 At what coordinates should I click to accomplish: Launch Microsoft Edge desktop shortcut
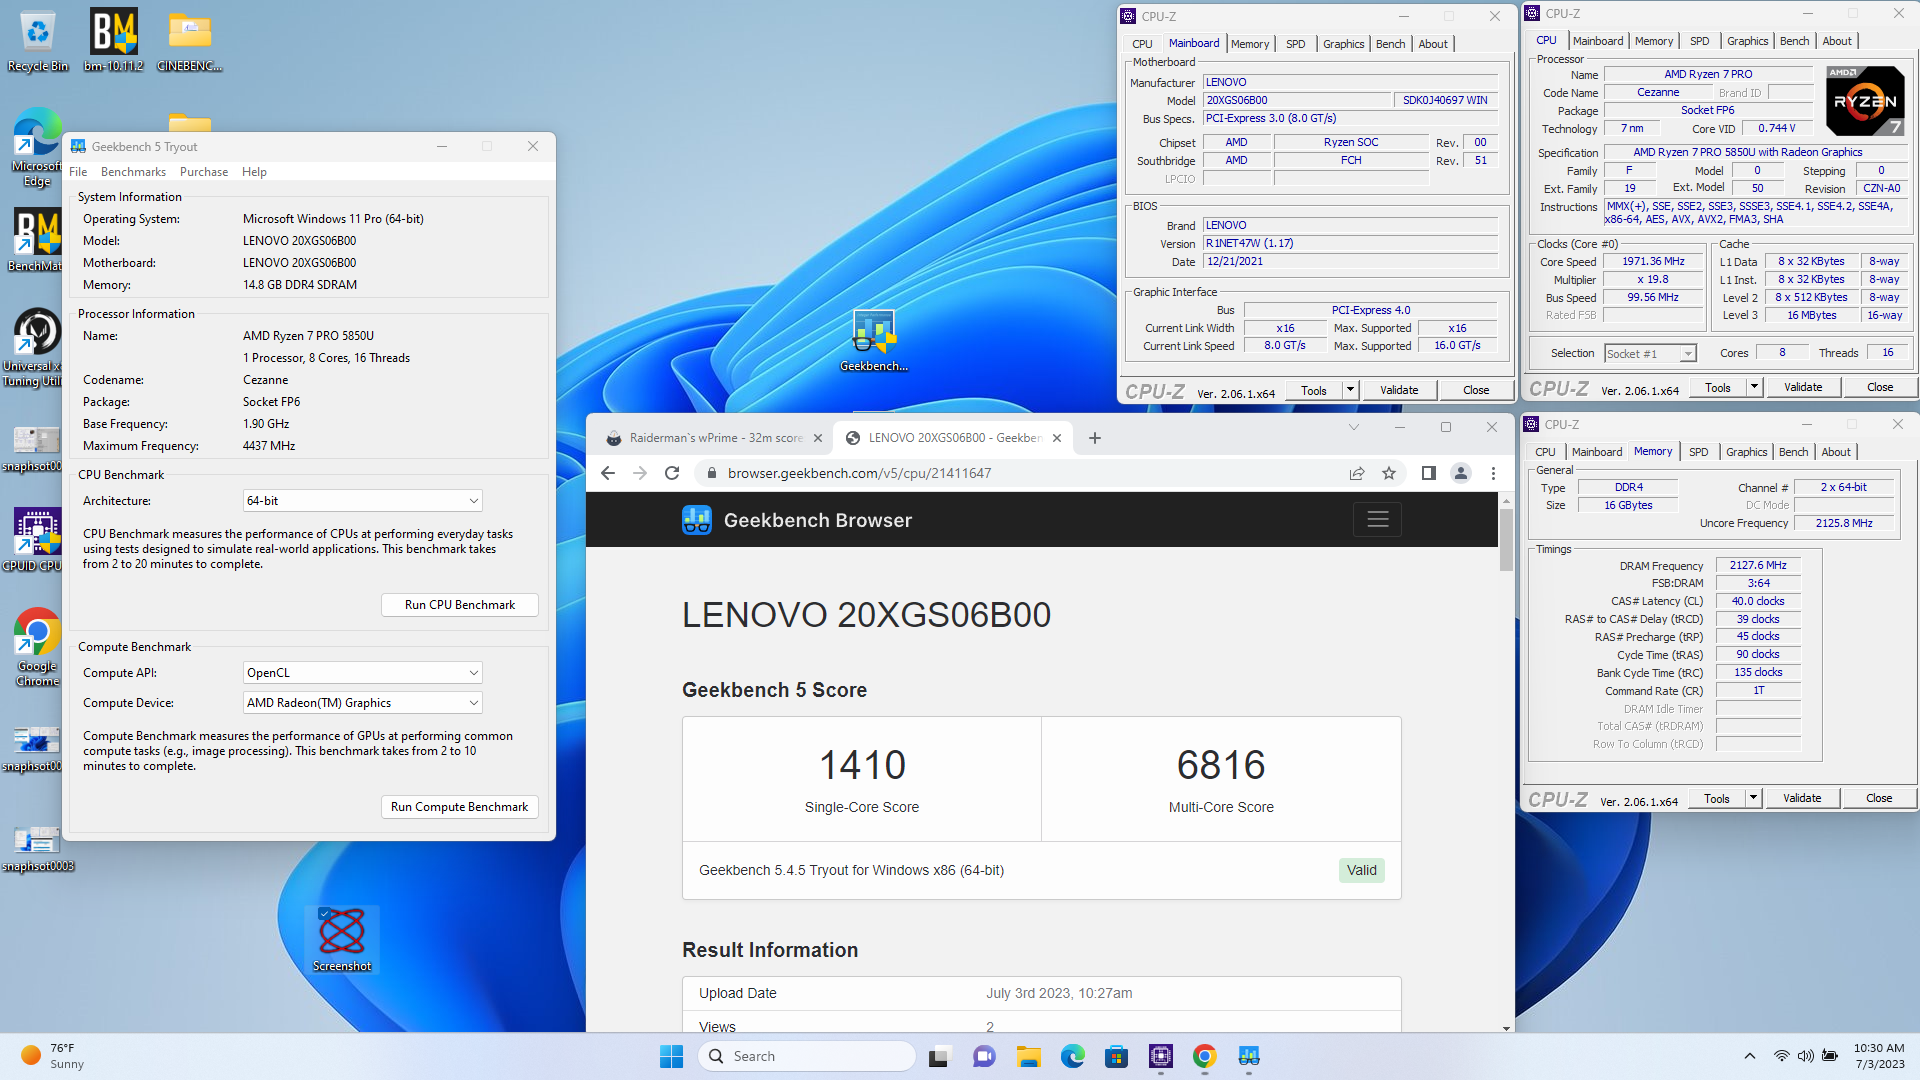37,147
